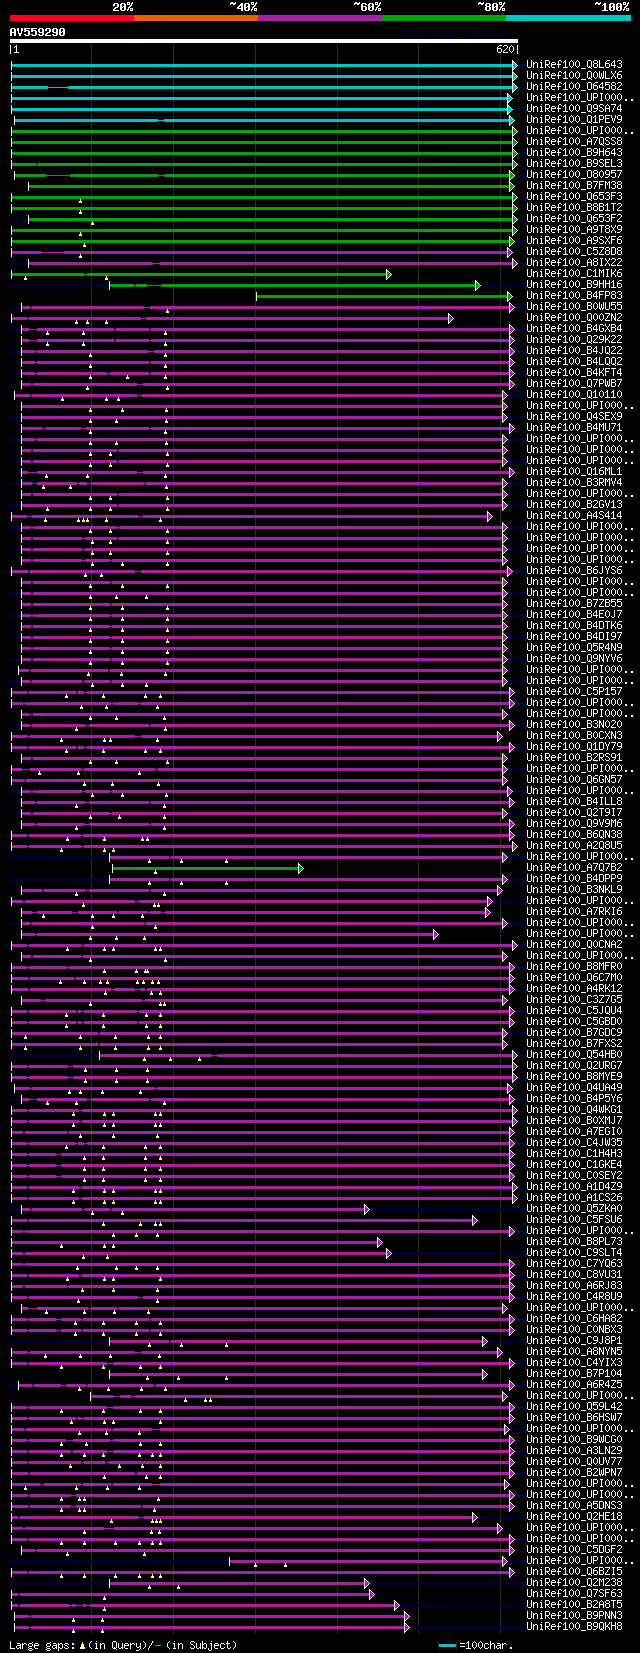Open hit UniRef100_Q1PEV9
The height and width of the screenshot is (1653, 640).
click(x=574, y=119)
